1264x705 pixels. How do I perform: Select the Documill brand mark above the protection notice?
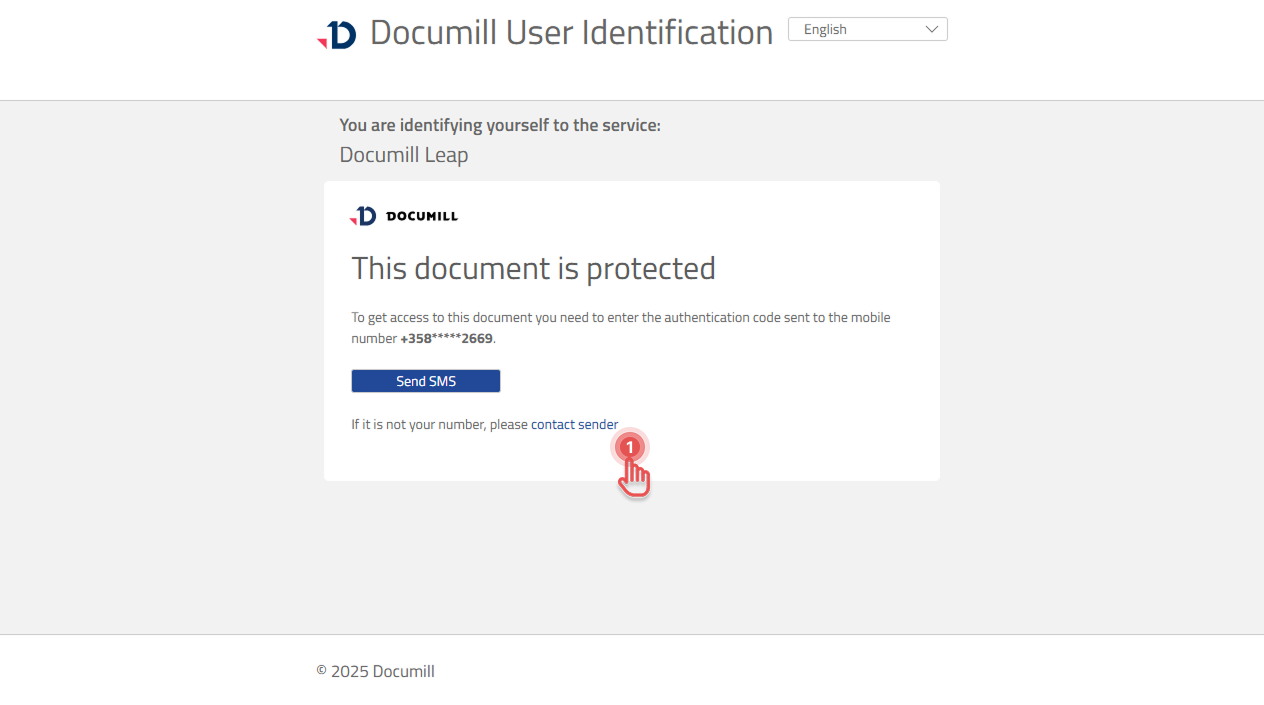(403, 215)
